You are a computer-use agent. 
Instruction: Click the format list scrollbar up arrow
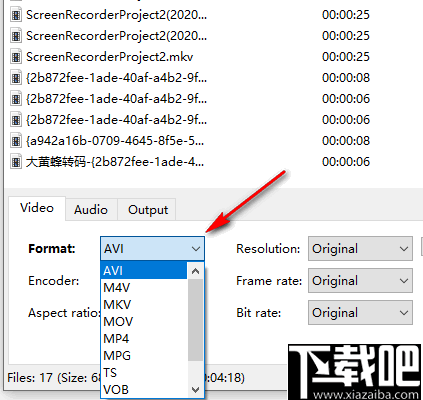tap(196, 271)
